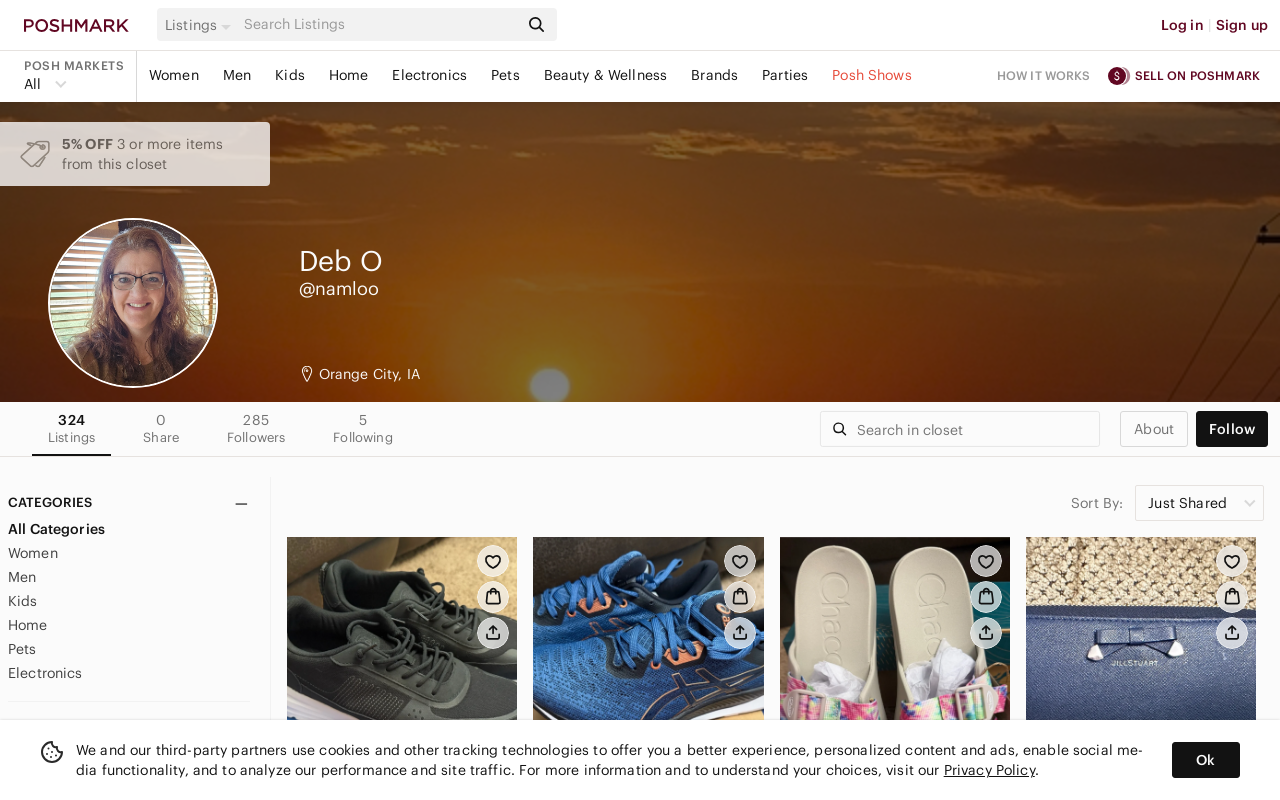Screen dimensions: 1280x800
Task: Click the 5% OFF closet discount banner
Action: point(135,154)
